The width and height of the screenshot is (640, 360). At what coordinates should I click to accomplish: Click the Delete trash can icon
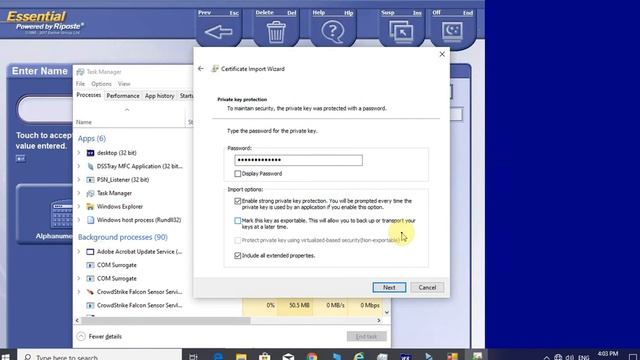276,32
